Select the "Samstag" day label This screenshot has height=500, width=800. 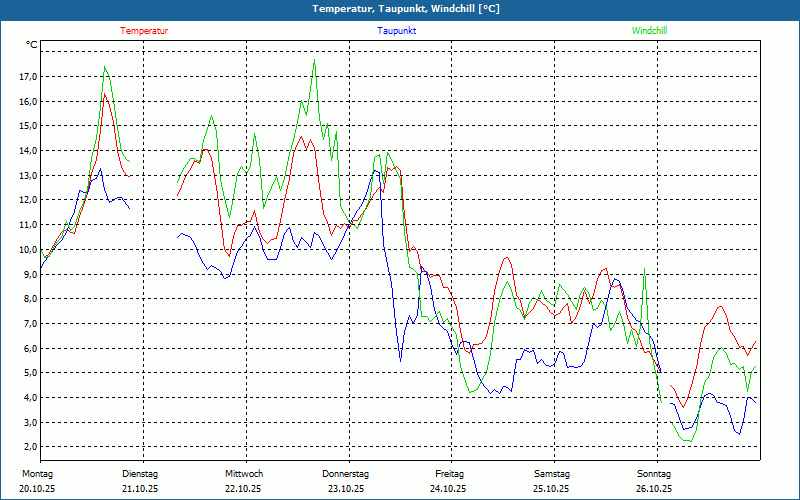coord(552,473)
